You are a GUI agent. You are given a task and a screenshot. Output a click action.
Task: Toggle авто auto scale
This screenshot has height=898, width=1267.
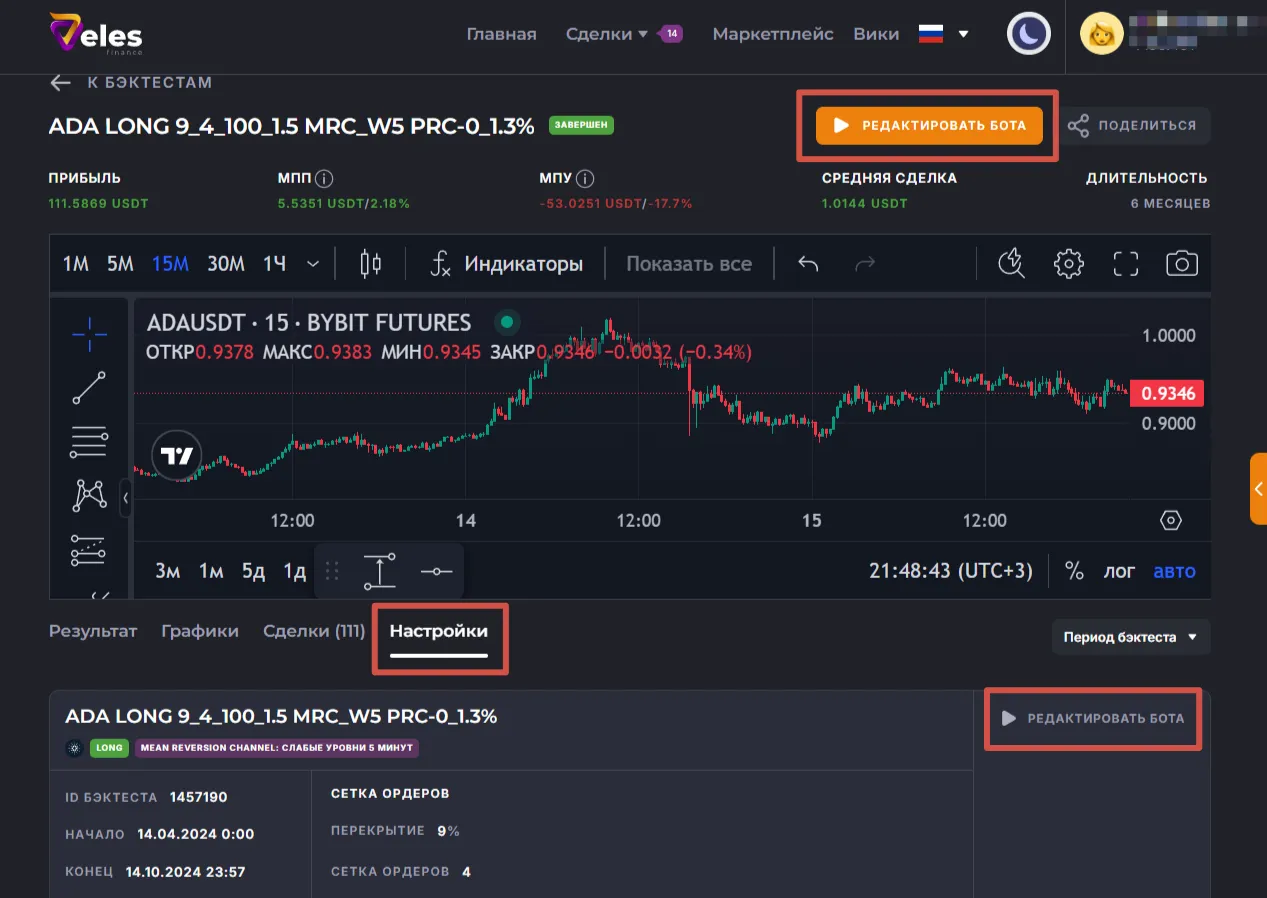tap(1174, 571)
